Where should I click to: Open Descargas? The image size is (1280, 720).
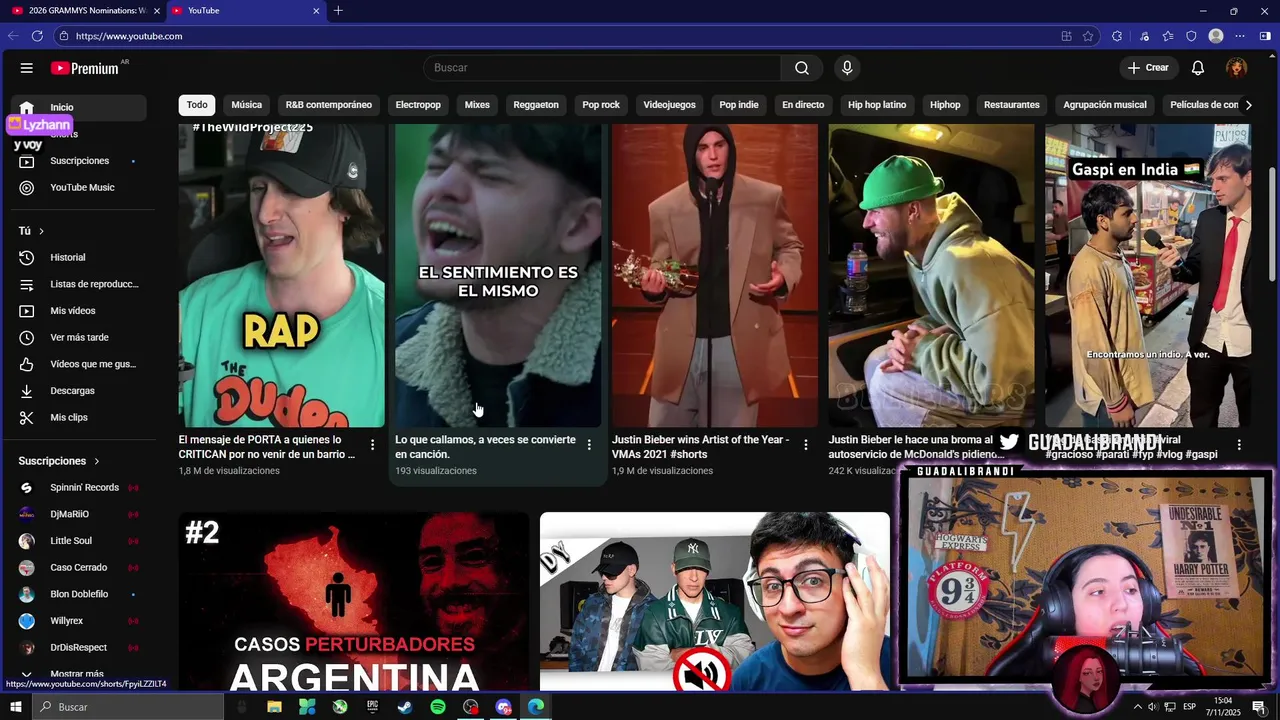pyautogui.click(x=80, y=391)
